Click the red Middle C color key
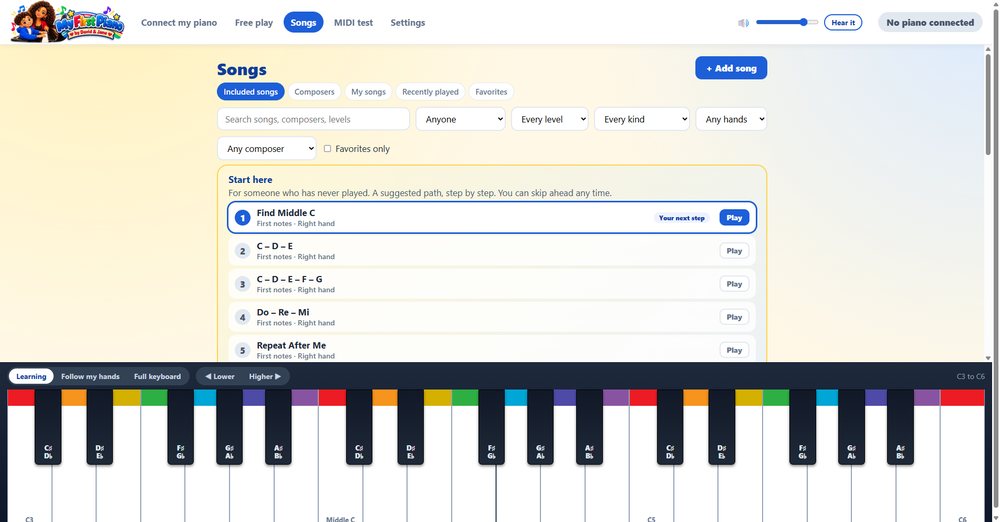Viewport: 1000px width, 522px height. coord(332,398)
